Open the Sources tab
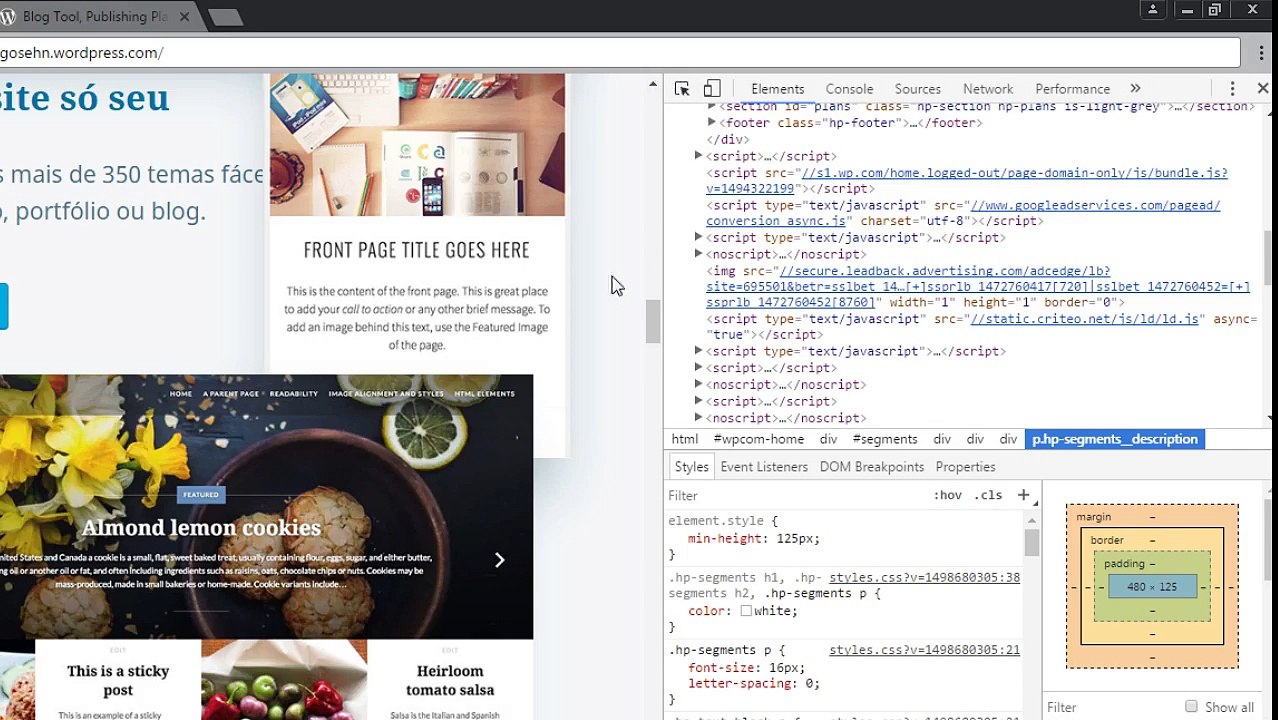Screen dimensions: 1278x720 tap(917, 89)
